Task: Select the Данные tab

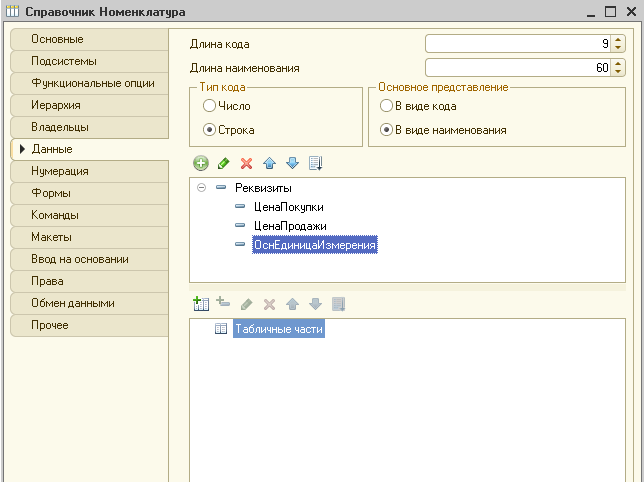Action: tap(90, 149)
